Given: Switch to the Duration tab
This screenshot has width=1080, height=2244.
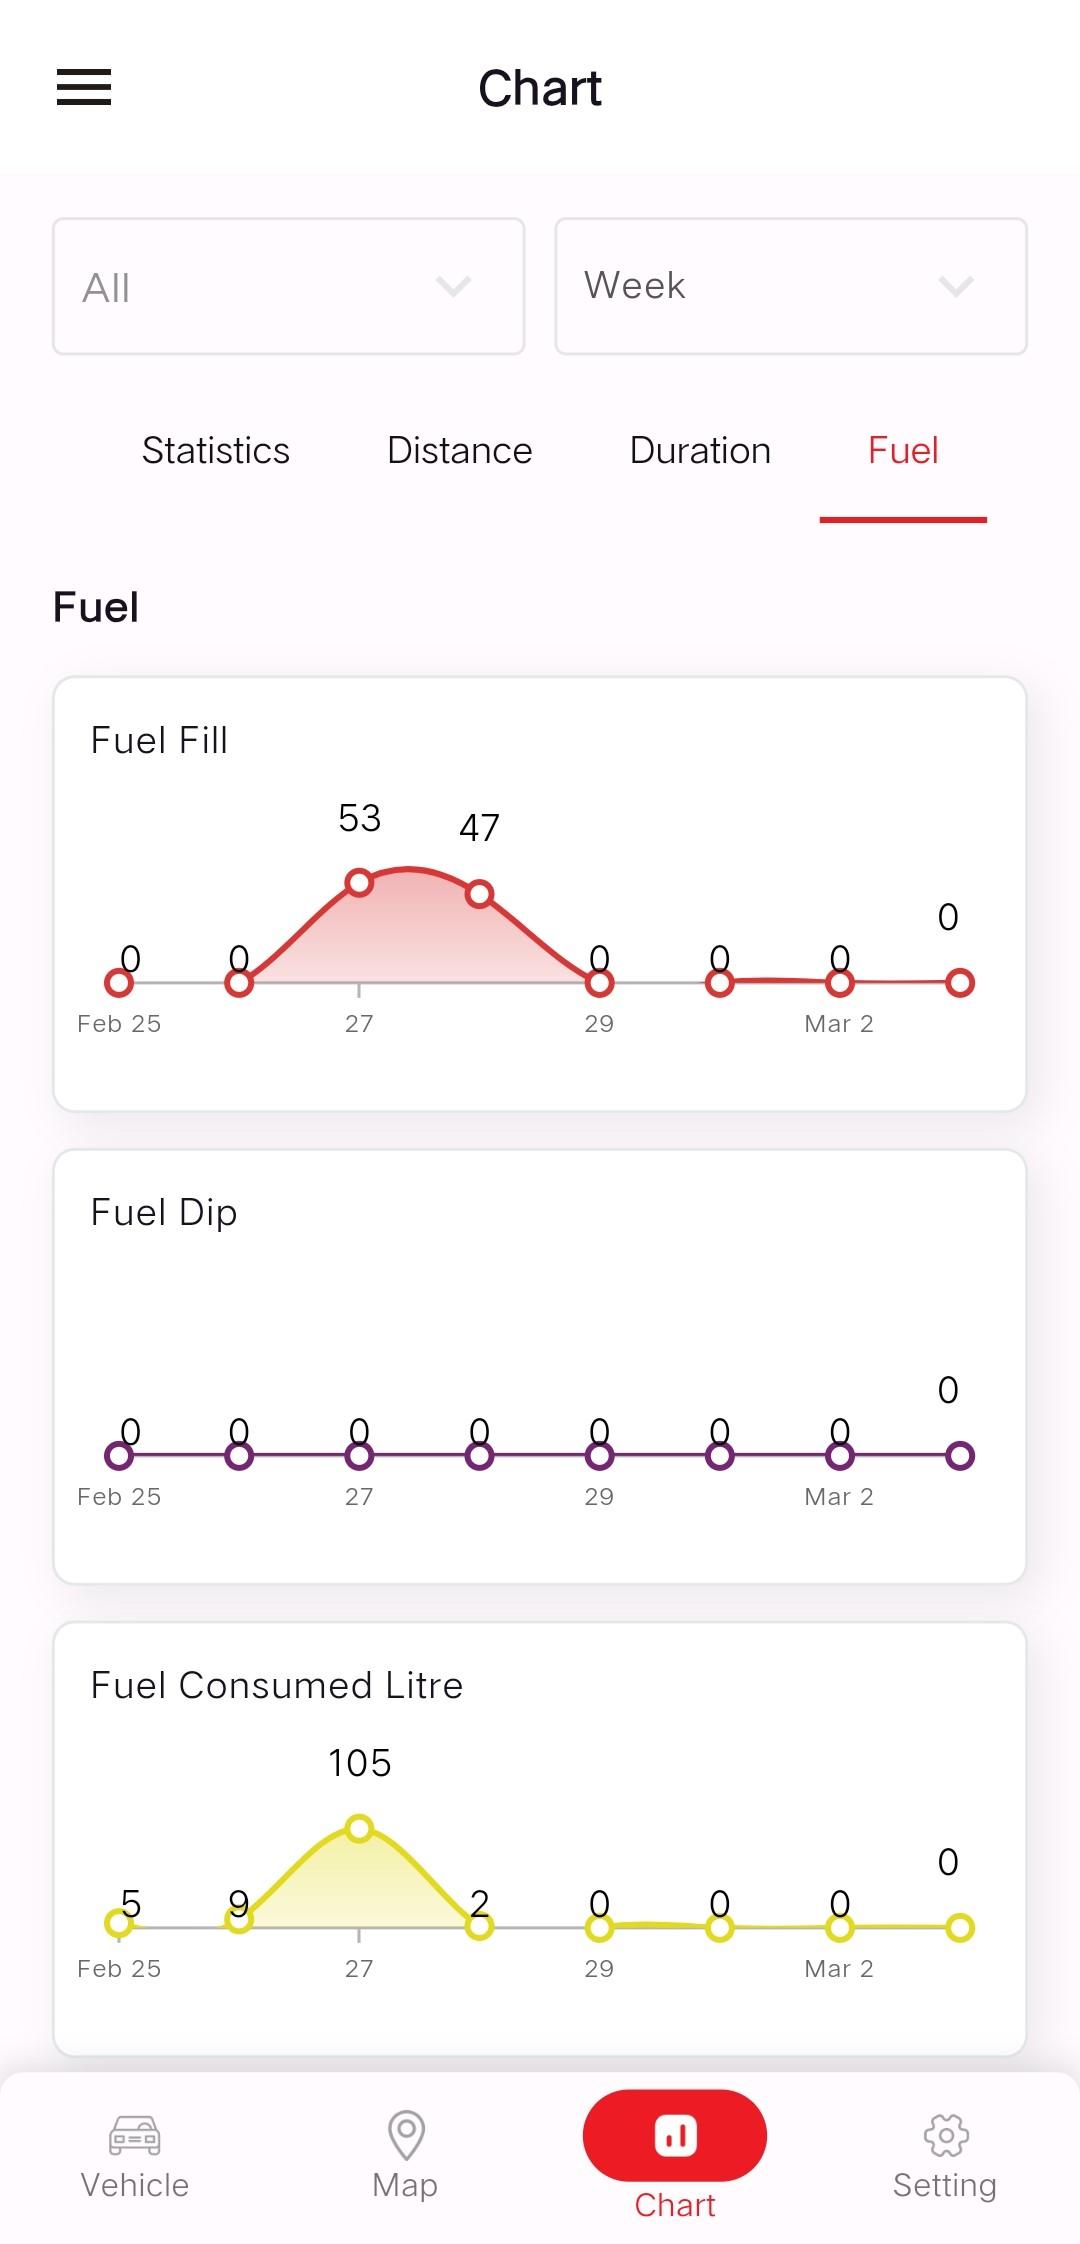Looking at the screenshot, I should (x=700, y=450).
